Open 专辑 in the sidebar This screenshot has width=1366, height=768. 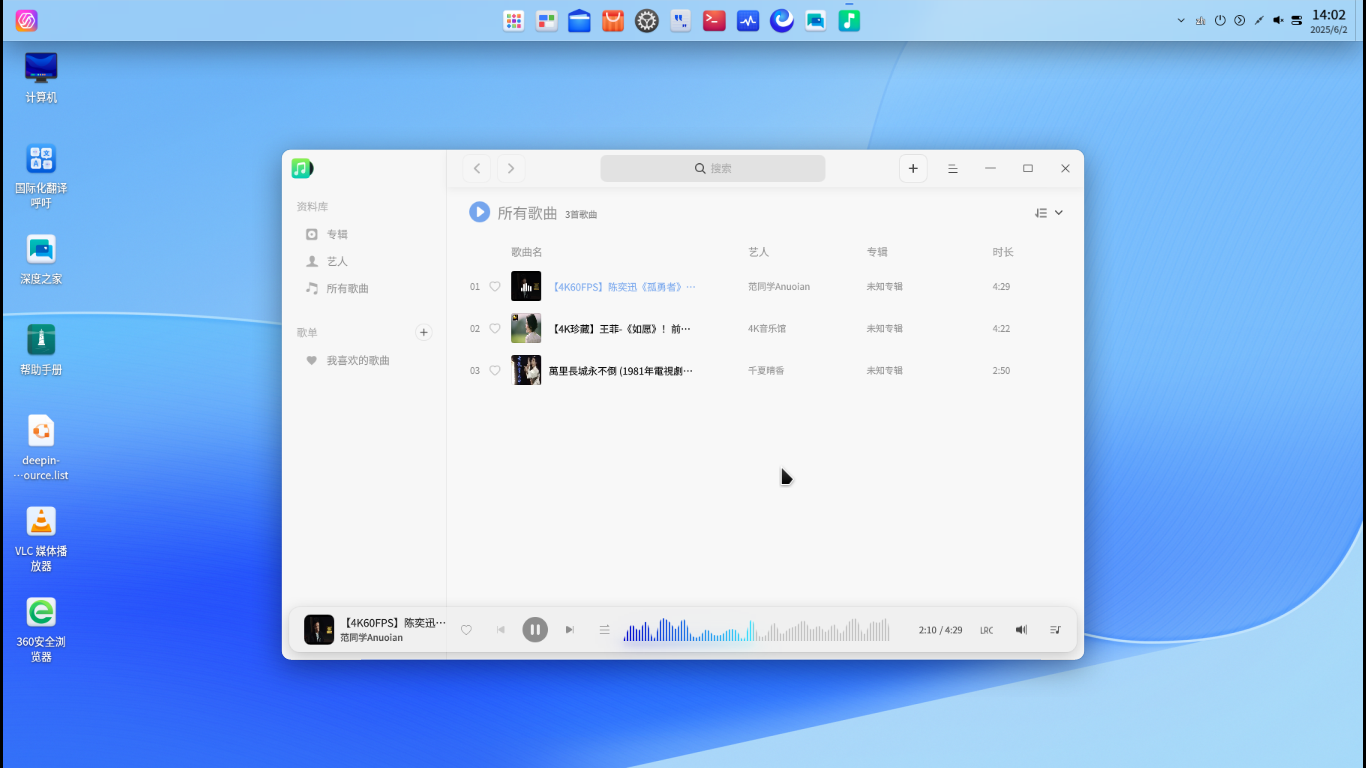click(366, 234)
